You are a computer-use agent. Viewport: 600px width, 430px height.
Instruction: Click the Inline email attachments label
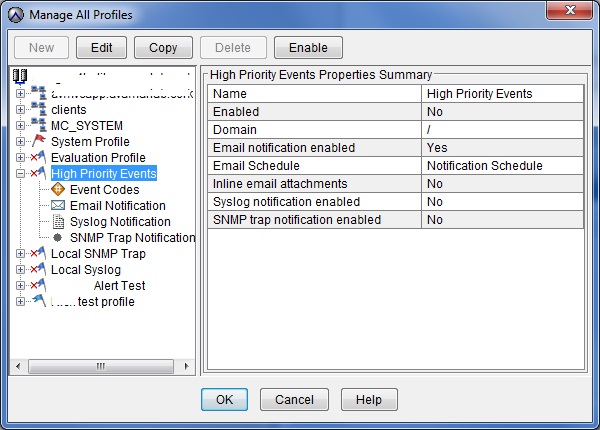tap(280, 184)
